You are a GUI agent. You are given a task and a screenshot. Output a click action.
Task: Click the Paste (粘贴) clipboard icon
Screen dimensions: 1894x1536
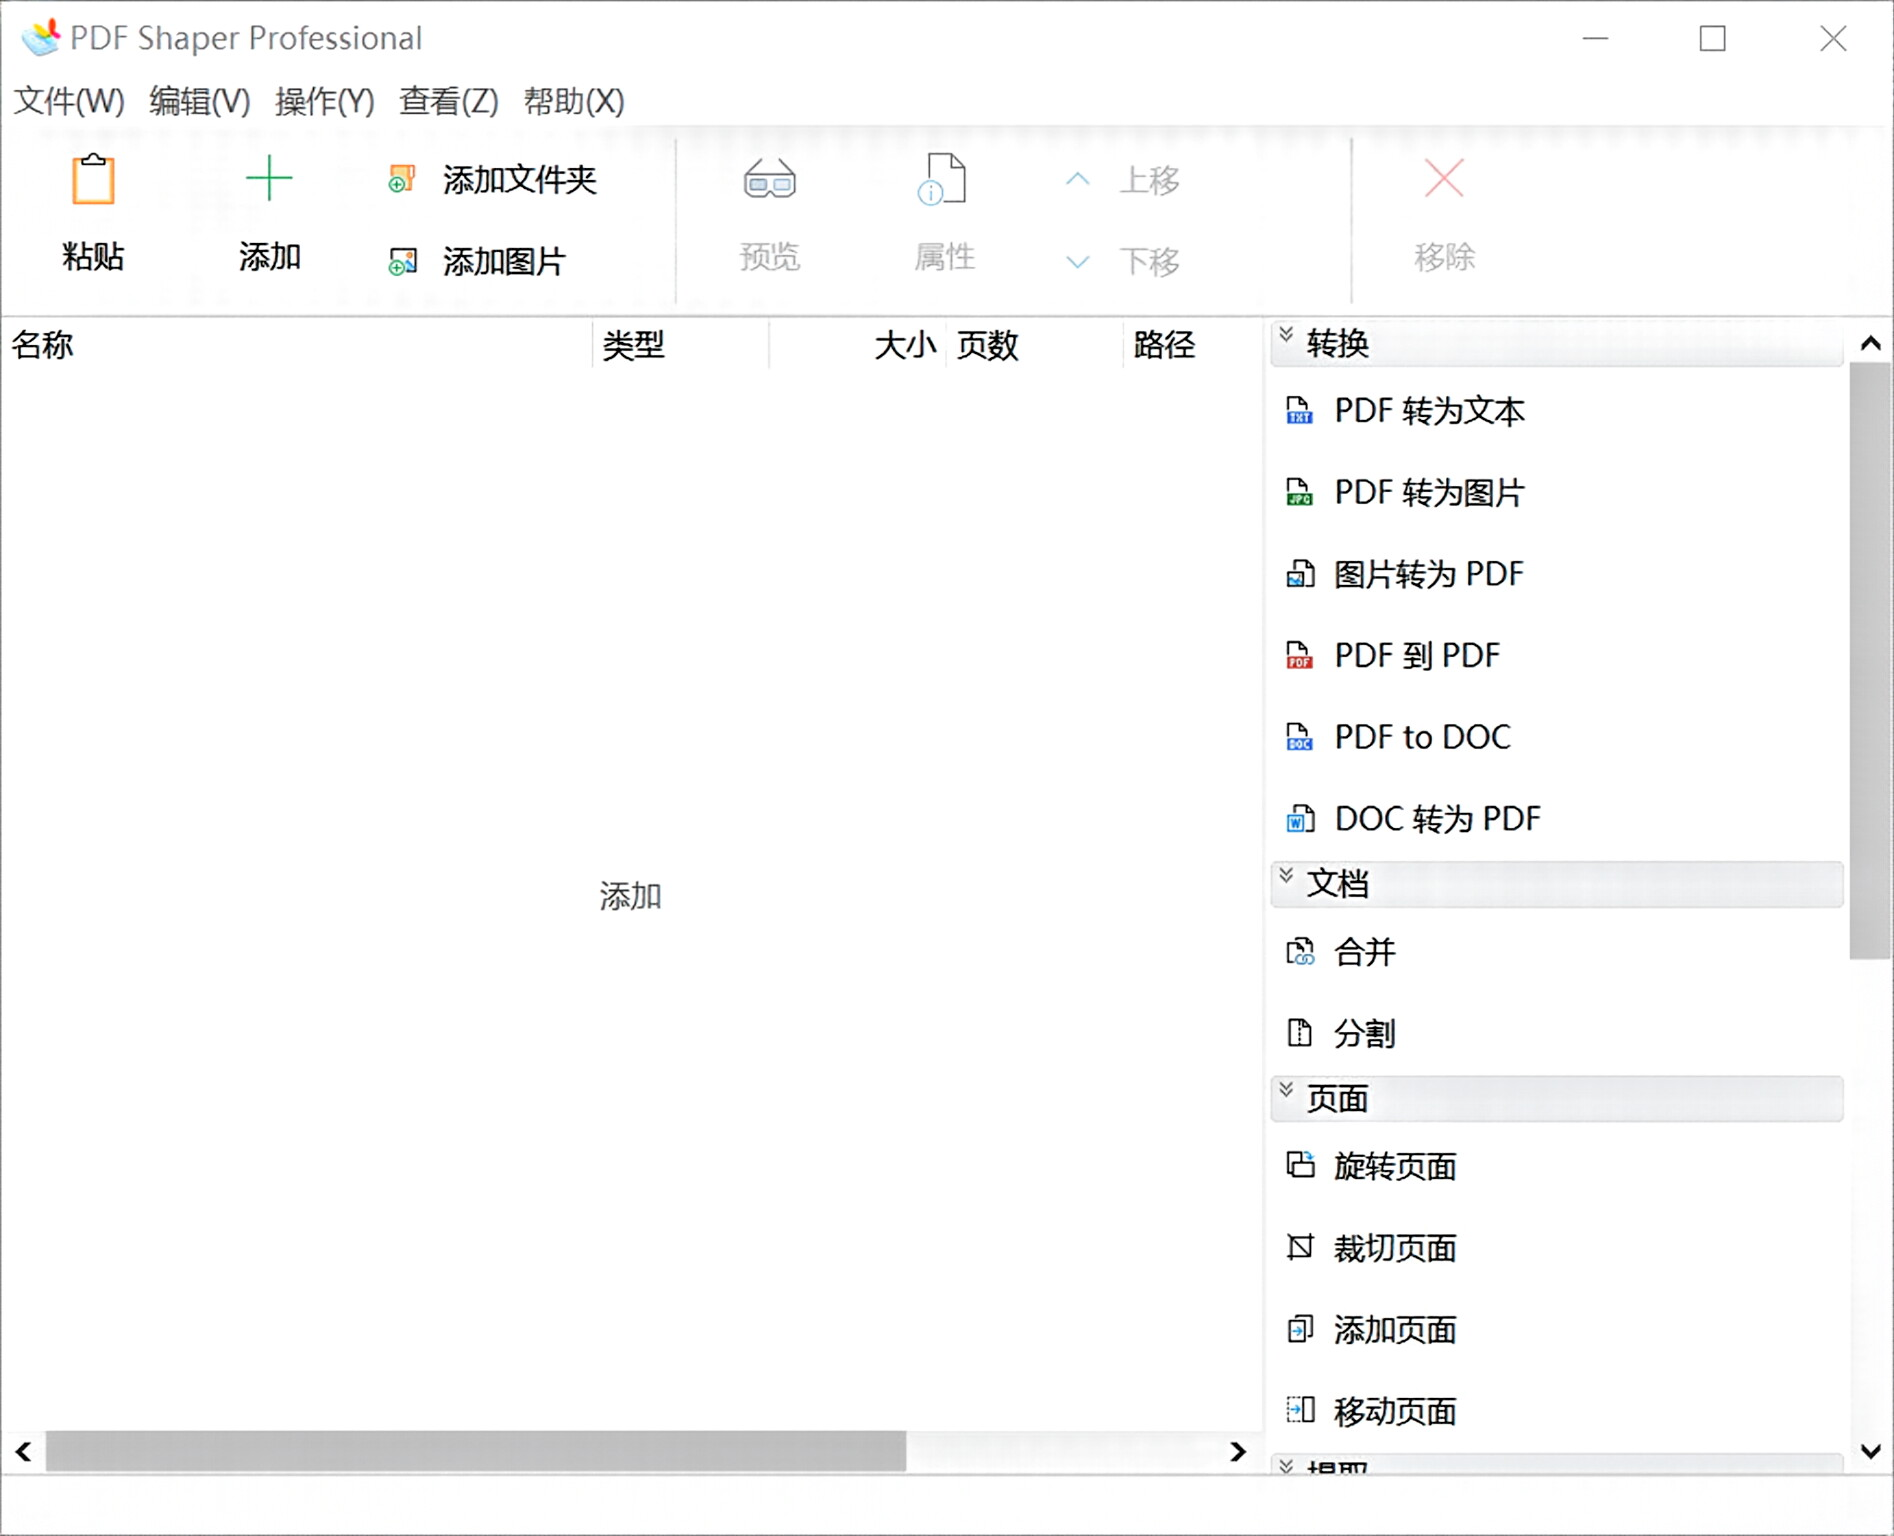click(x=93, y=179)
